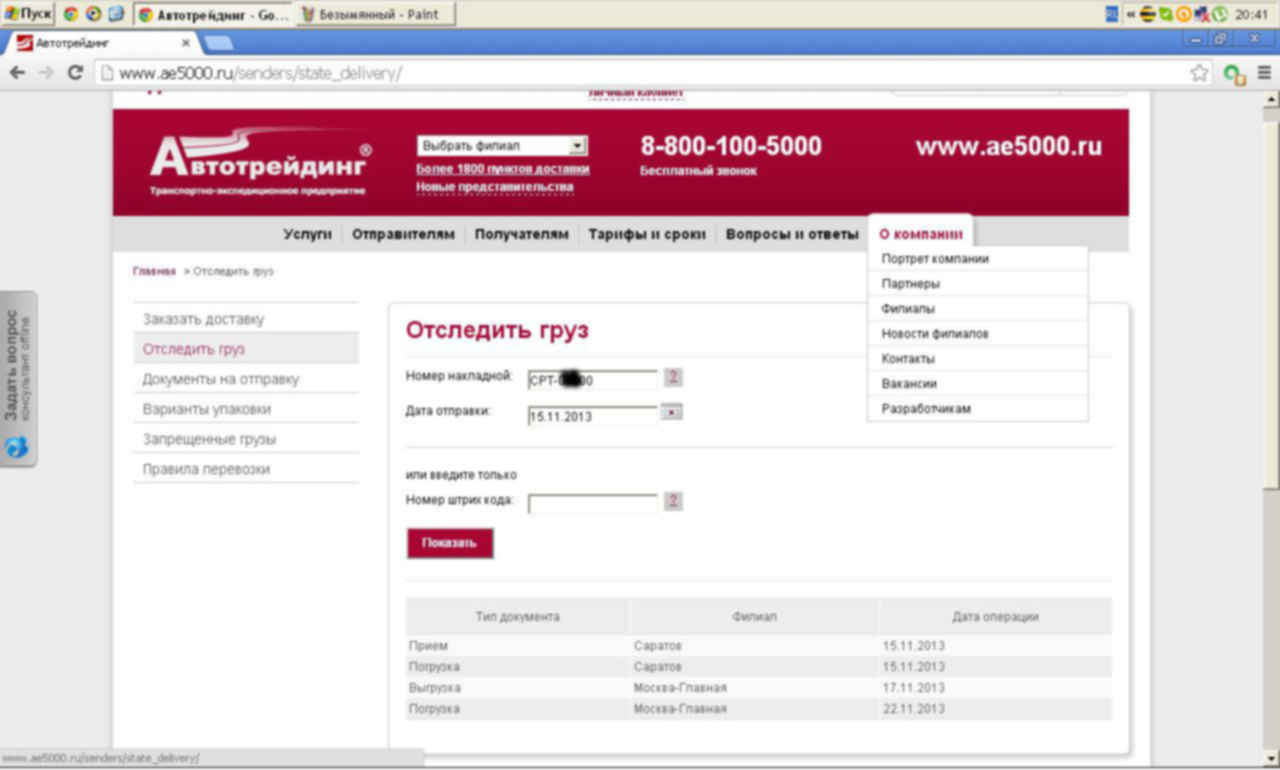The height and width of the screenshot is (770, 1280).
Task: Switch to the Paint taskbar window
Action: coord(376,14)
